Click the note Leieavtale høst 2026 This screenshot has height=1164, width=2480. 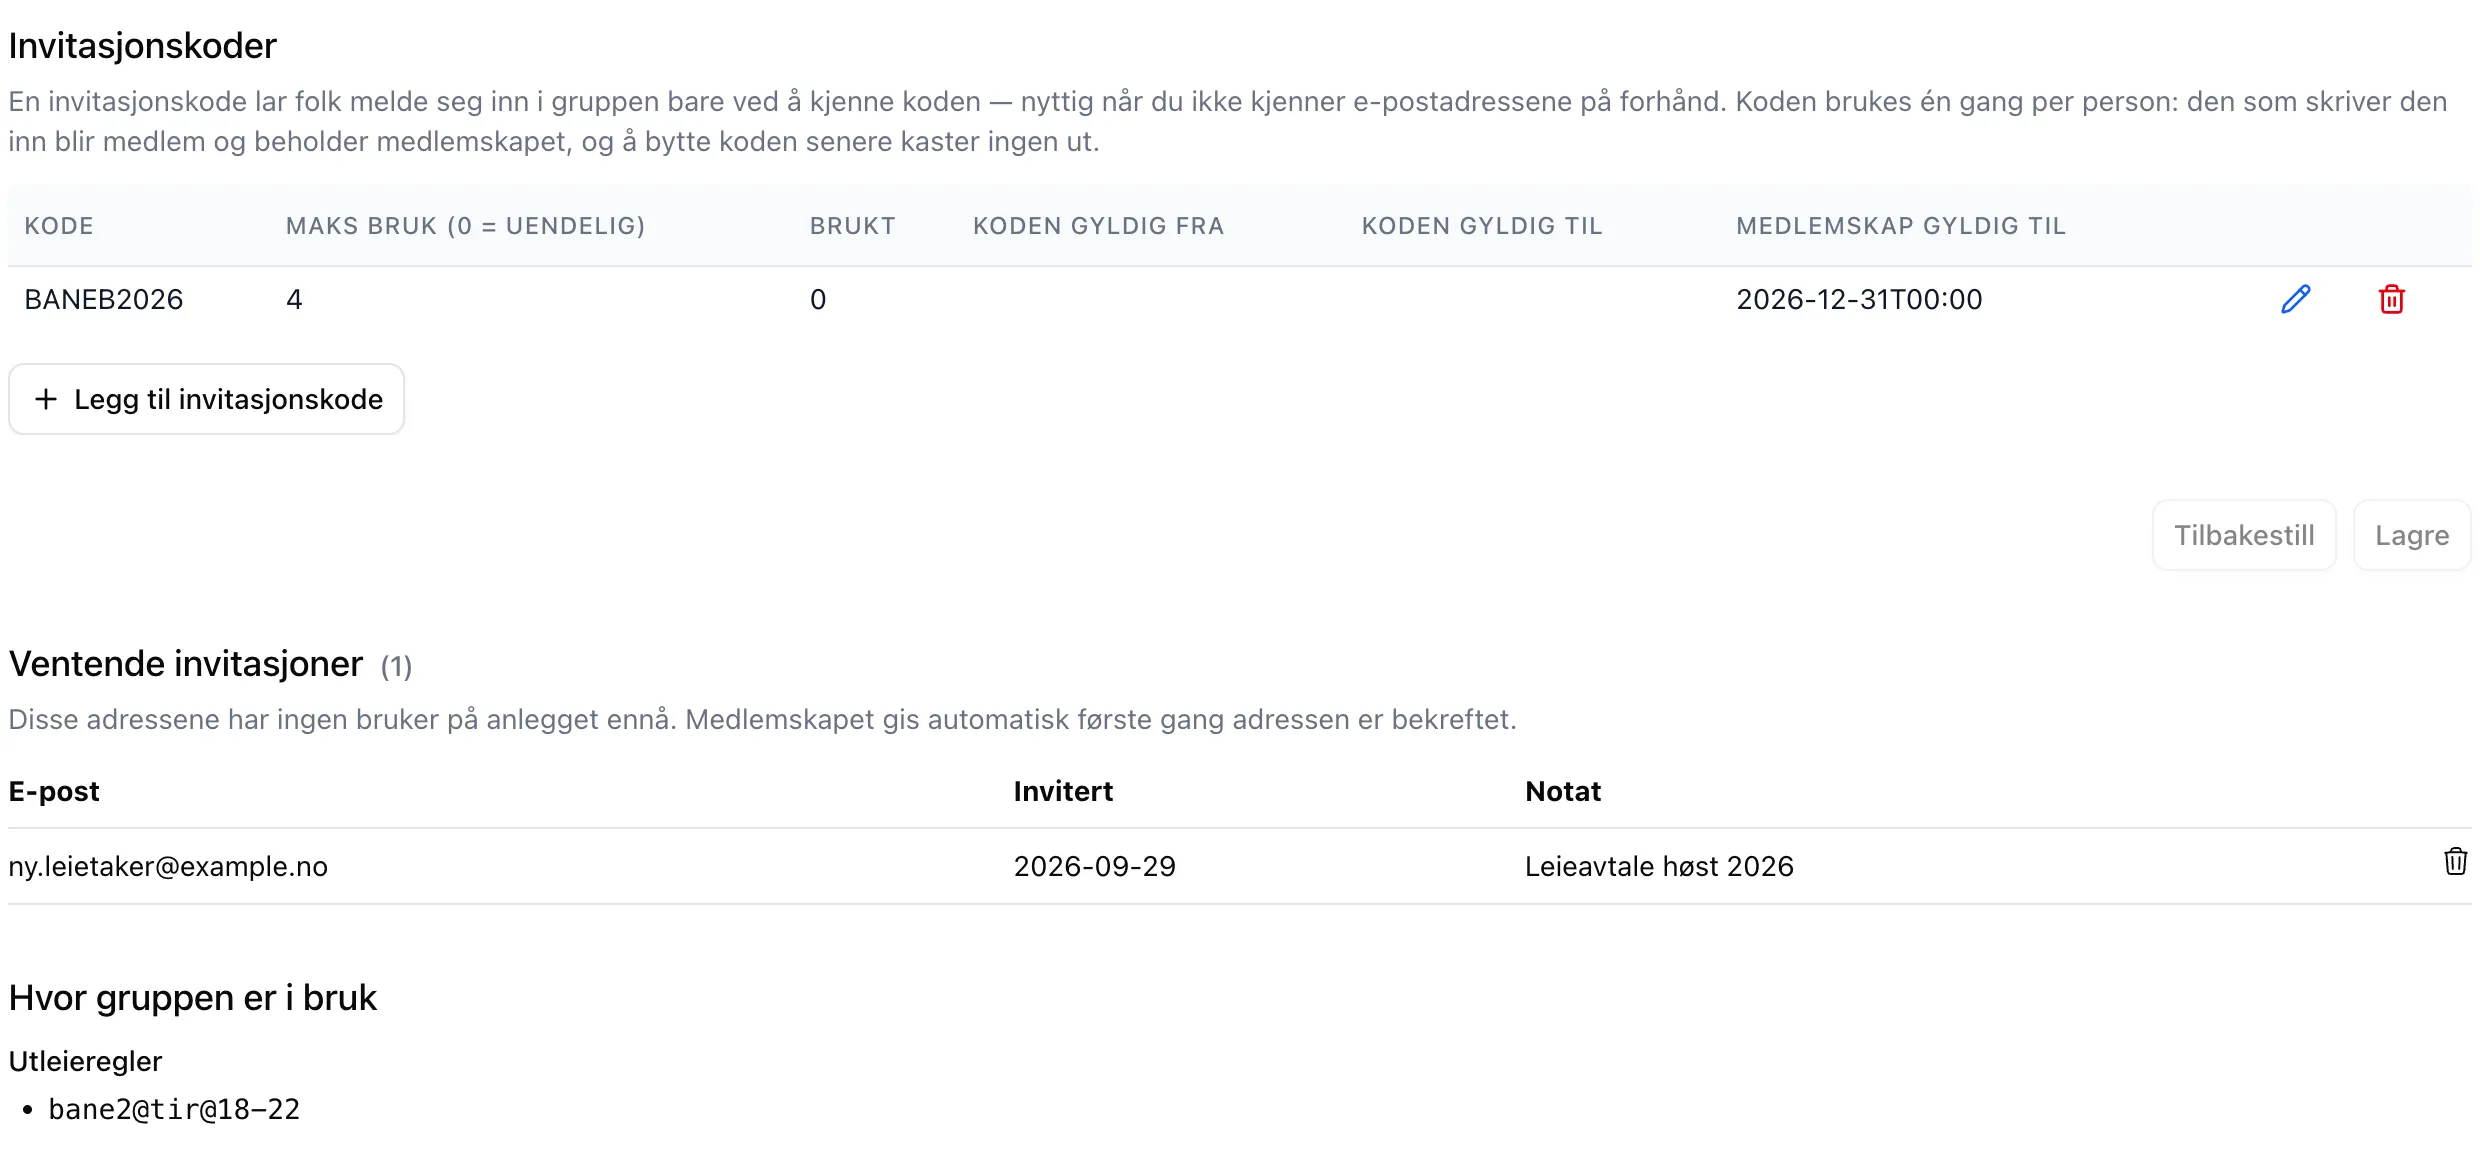click(1659, 866)
